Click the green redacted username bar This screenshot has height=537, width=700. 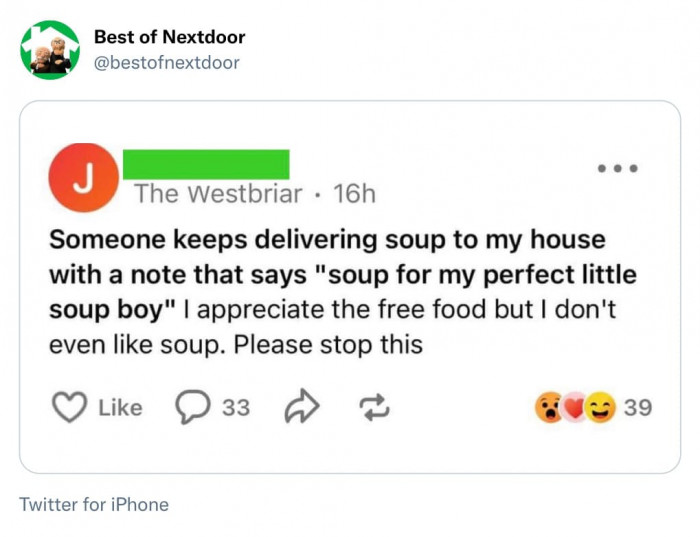(x=206, y=164)
